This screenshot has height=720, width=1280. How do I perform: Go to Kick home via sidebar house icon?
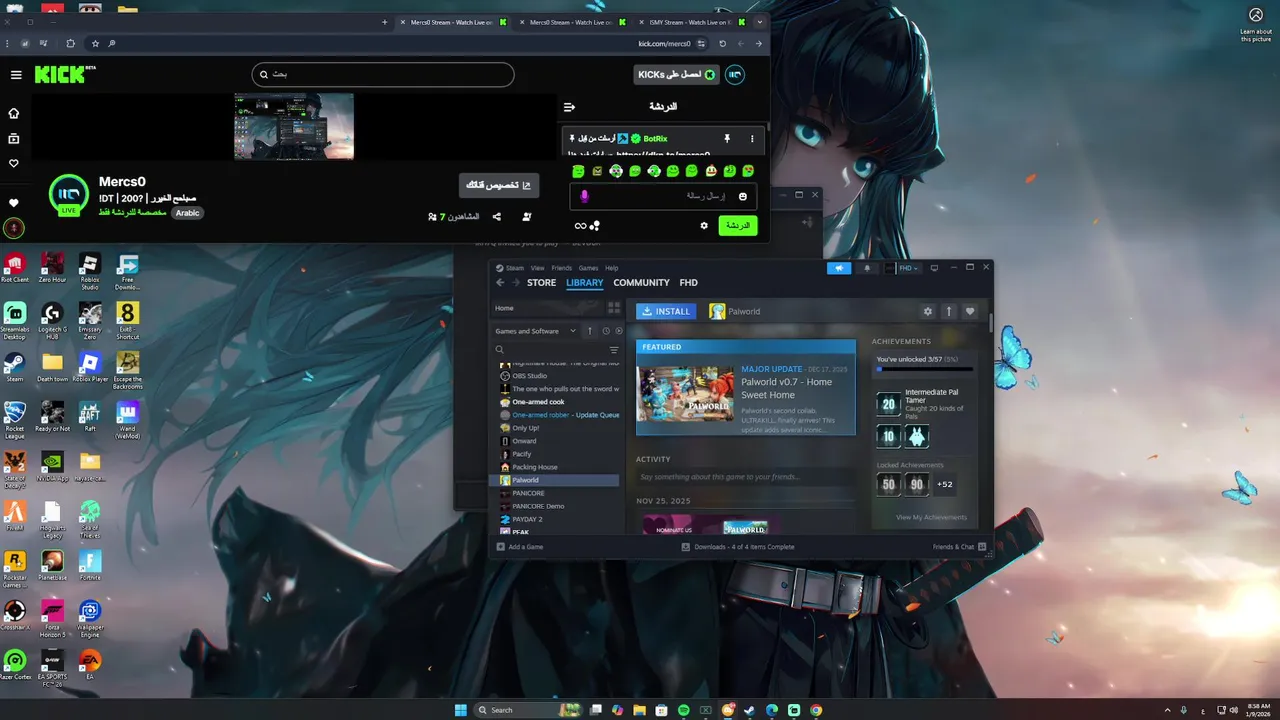coord(14,113)
